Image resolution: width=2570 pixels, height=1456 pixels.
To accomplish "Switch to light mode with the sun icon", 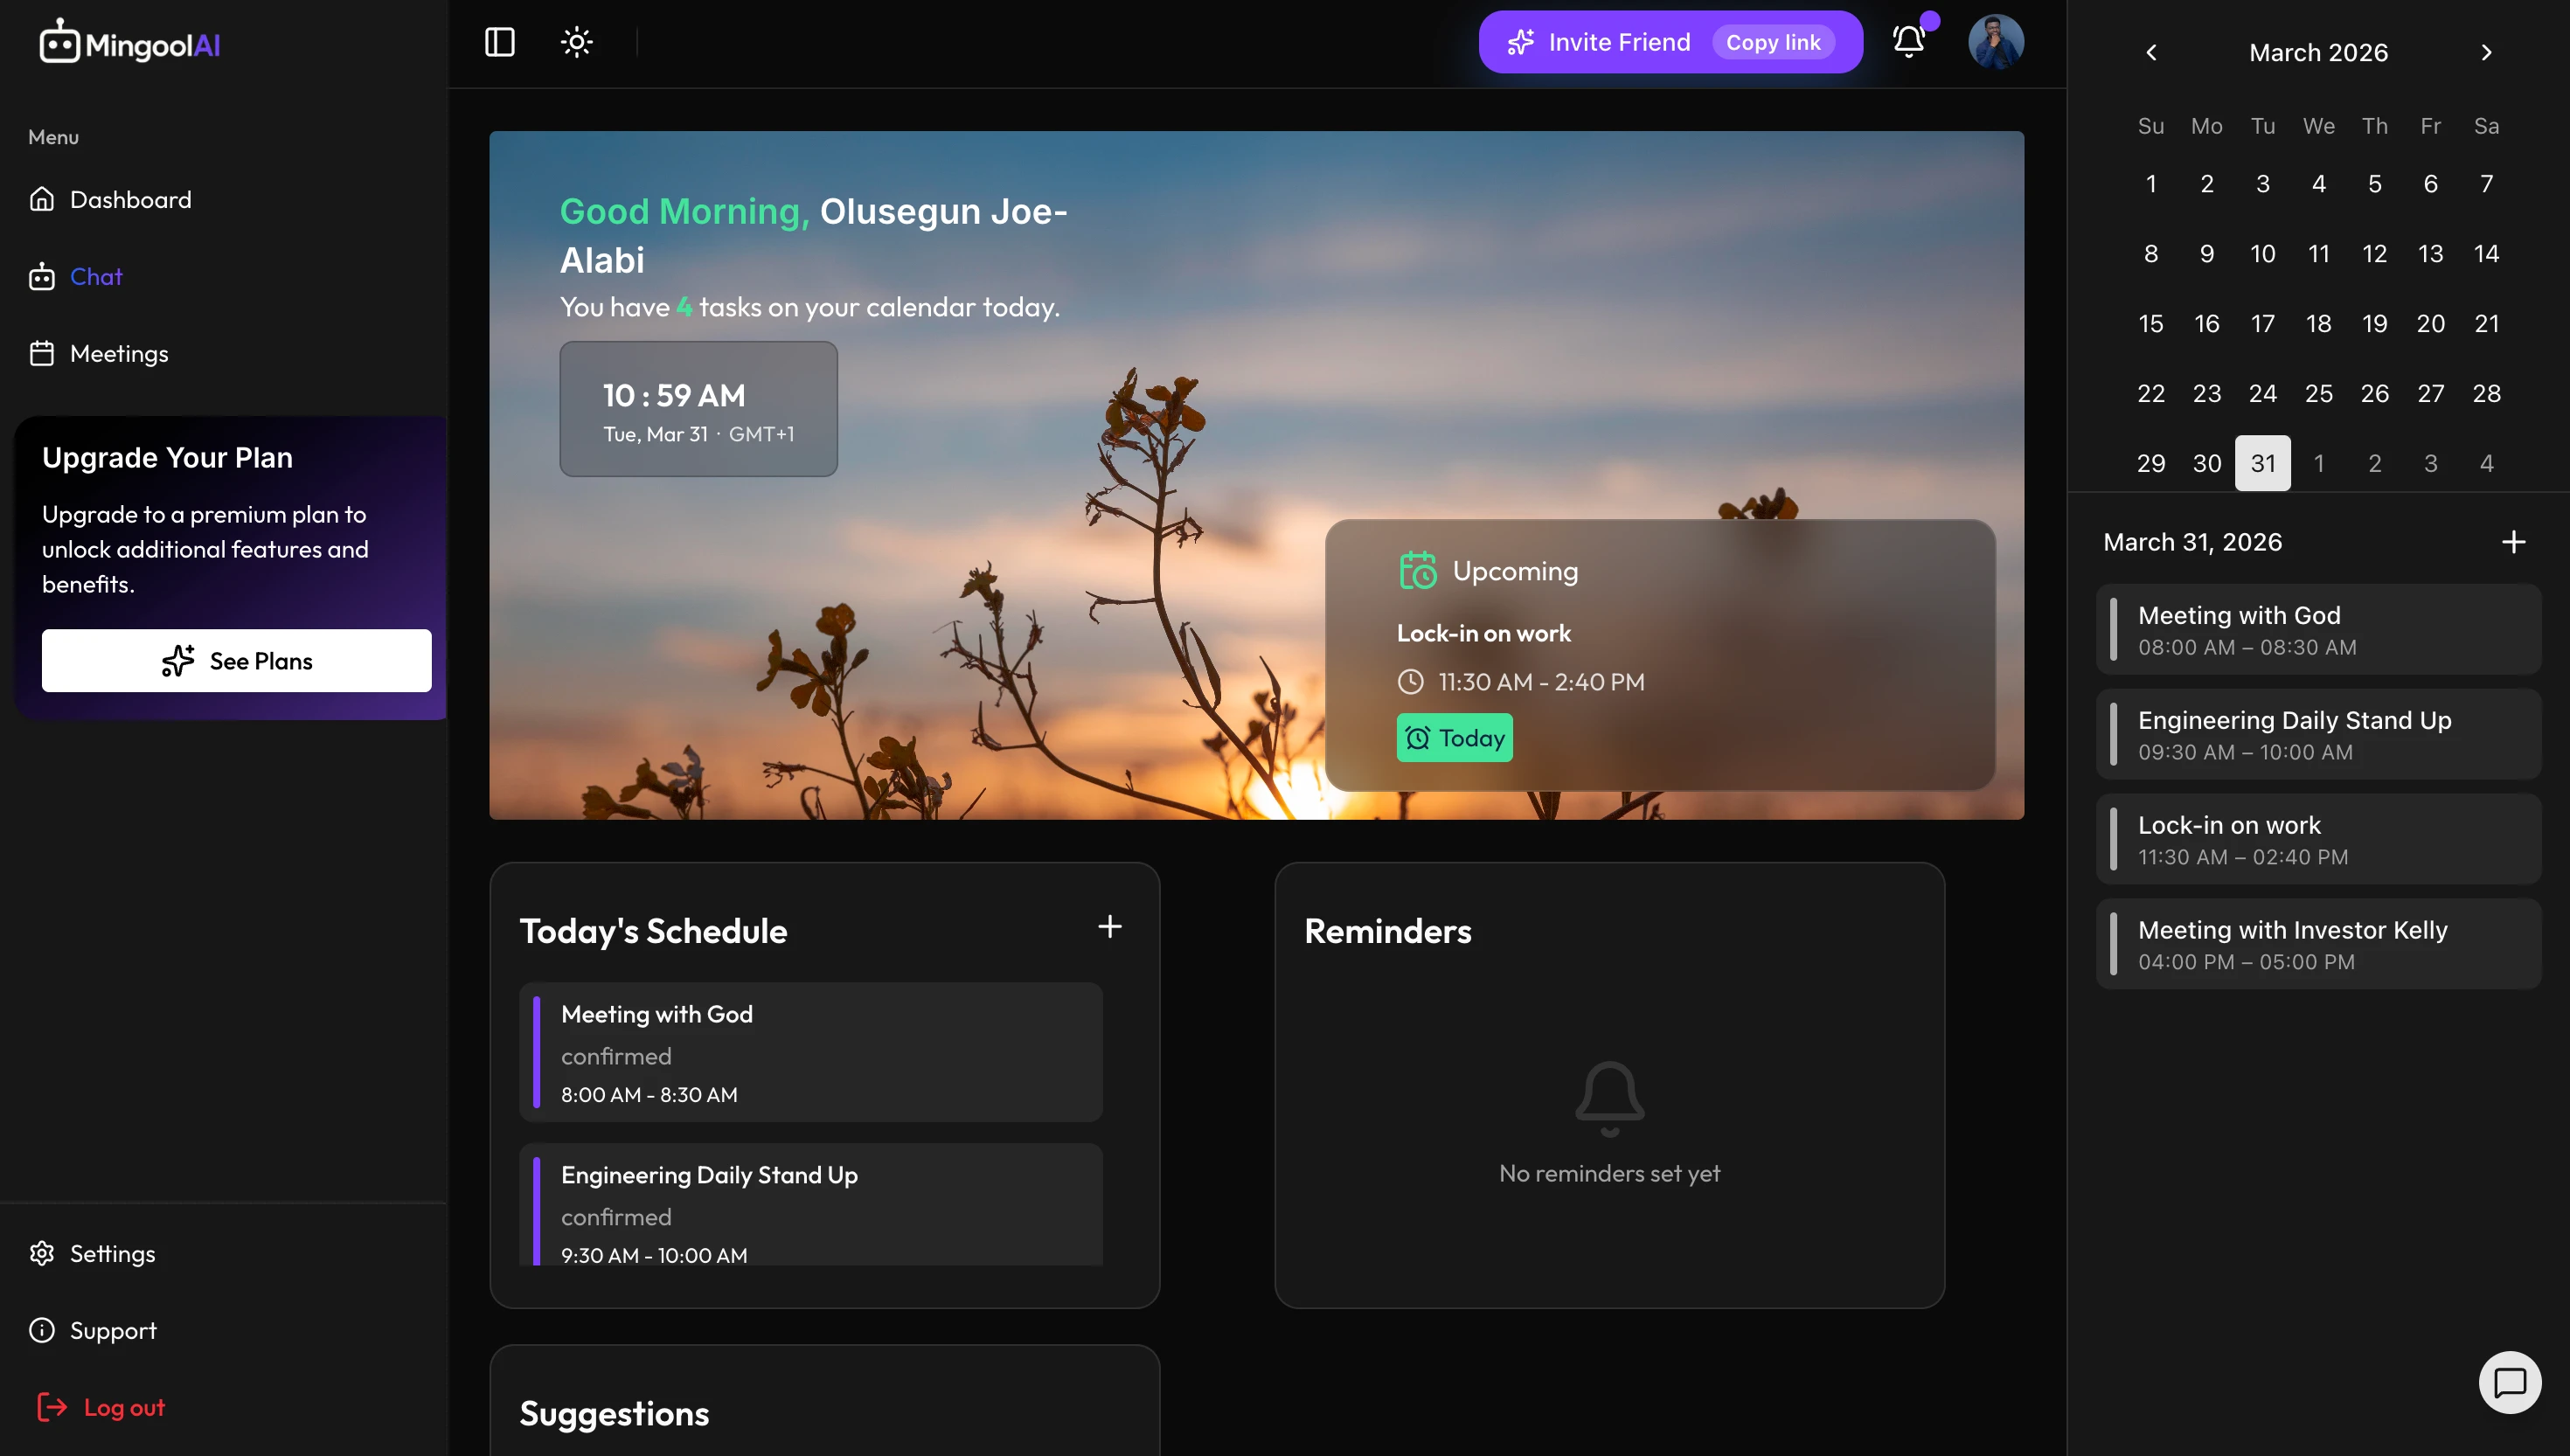I will 577,42.
